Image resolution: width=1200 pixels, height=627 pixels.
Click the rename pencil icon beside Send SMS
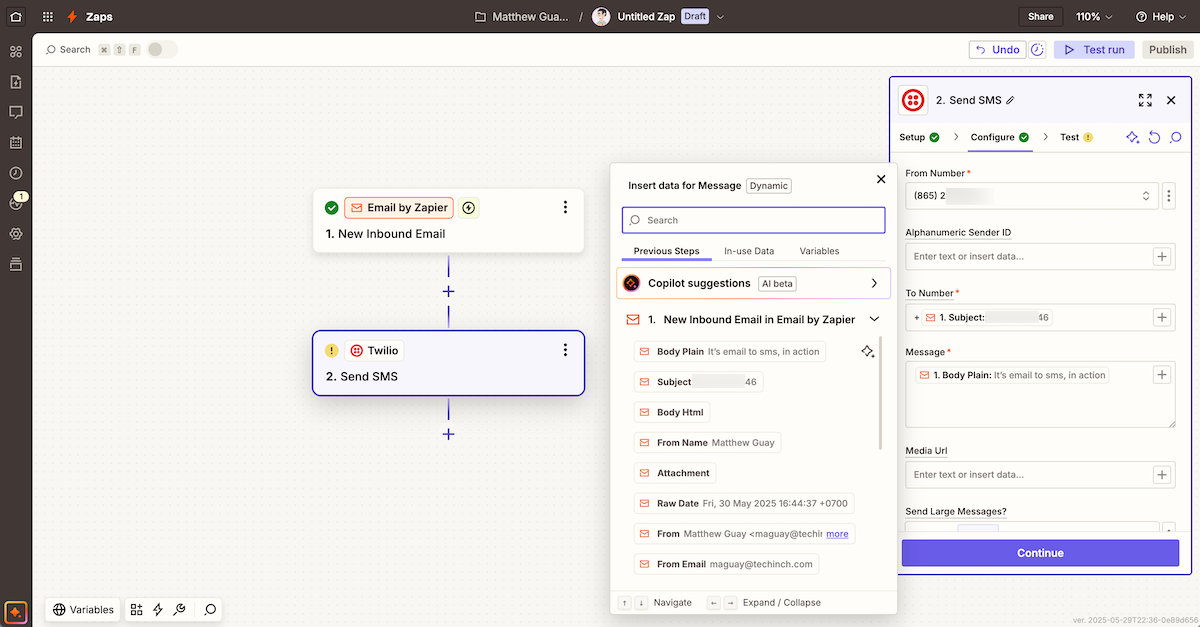[x=1010, y=100]
